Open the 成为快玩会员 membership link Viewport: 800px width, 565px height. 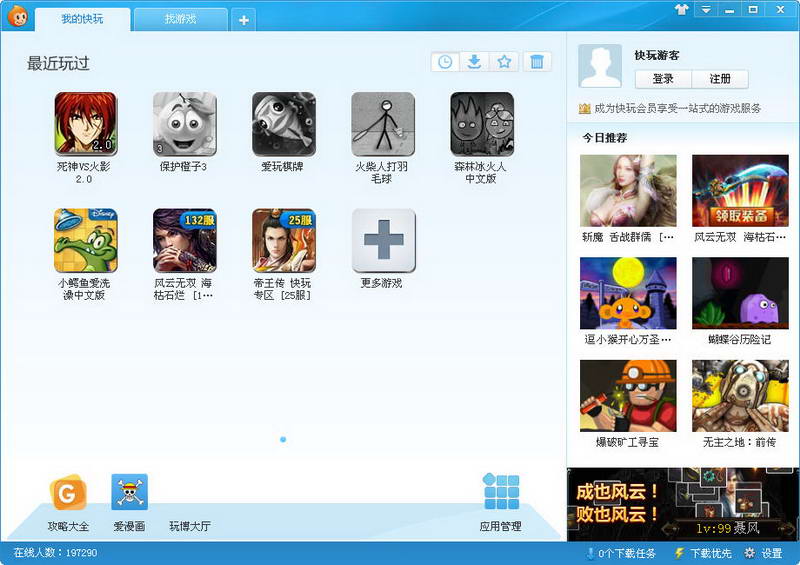677,108
